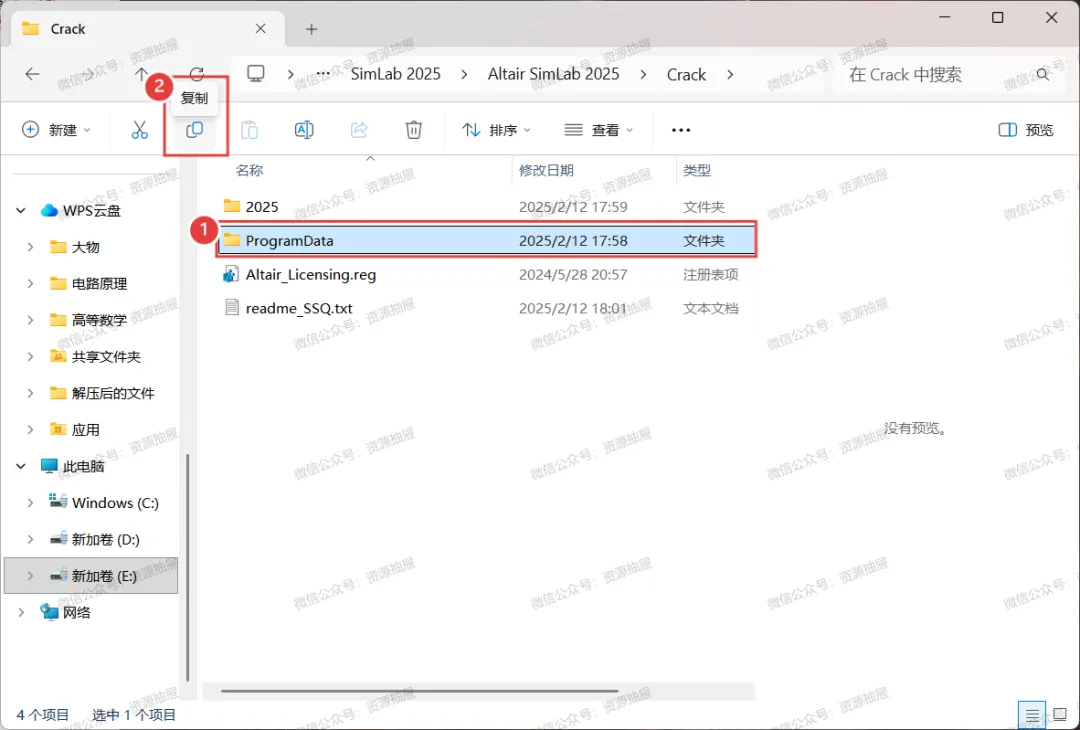Click Crack breadcrumb segment
1080x730 pixels.
point(686,74)
